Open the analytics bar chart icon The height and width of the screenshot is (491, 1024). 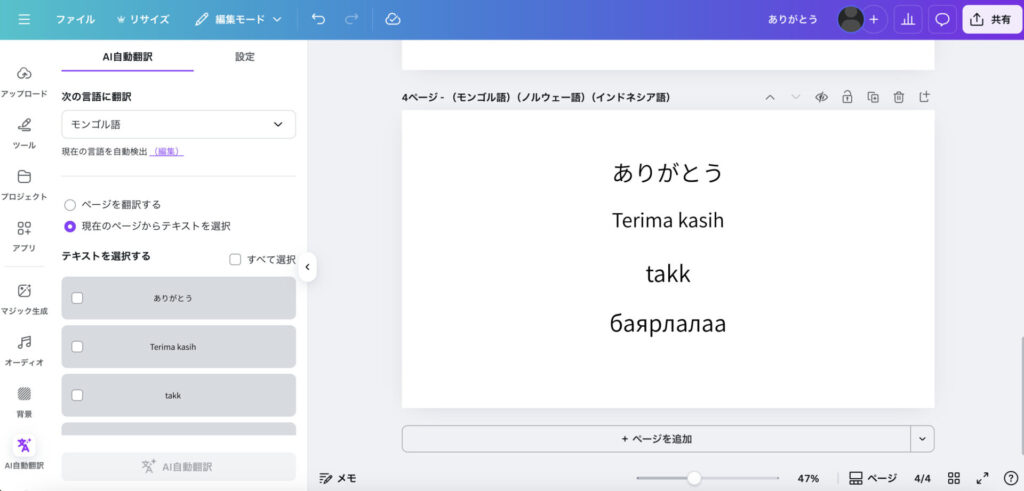(907, 19)
